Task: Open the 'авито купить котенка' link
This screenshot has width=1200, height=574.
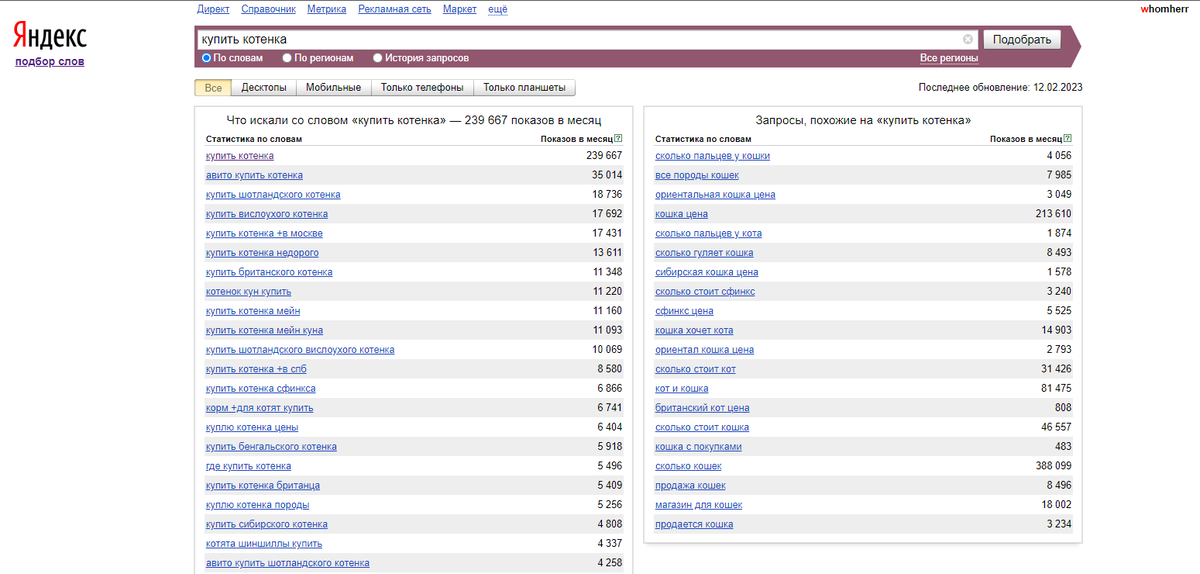Action: pos(254,175)
